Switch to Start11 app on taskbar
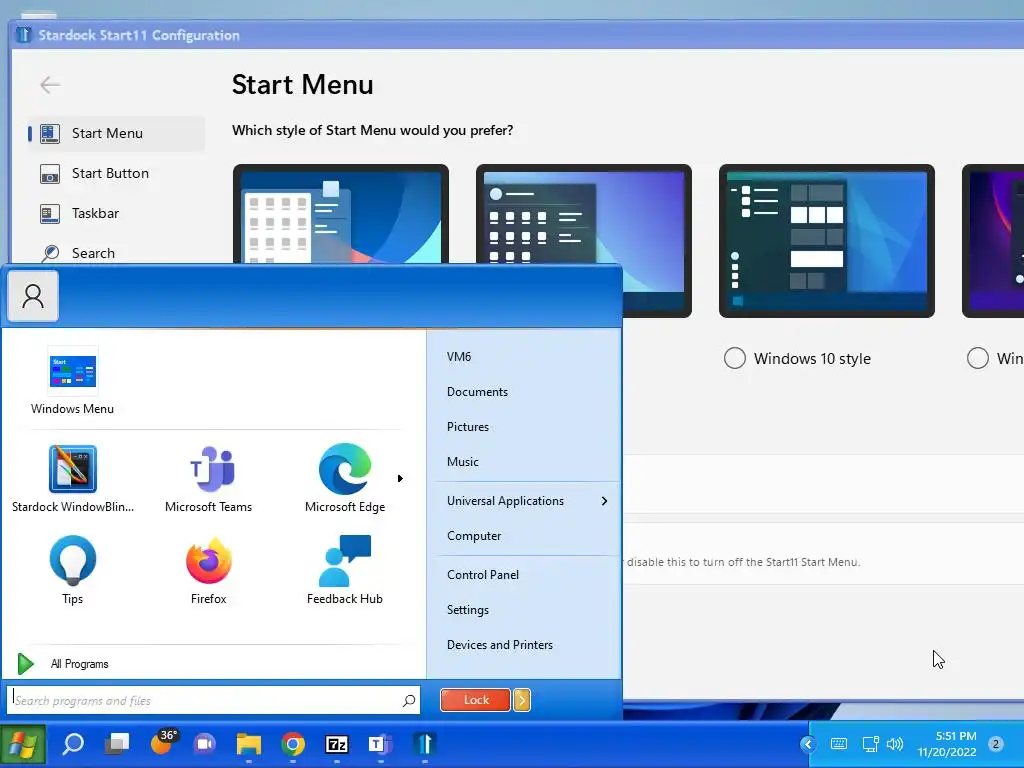The height and width of the screenshot is (768, 1024). point(424,744)
